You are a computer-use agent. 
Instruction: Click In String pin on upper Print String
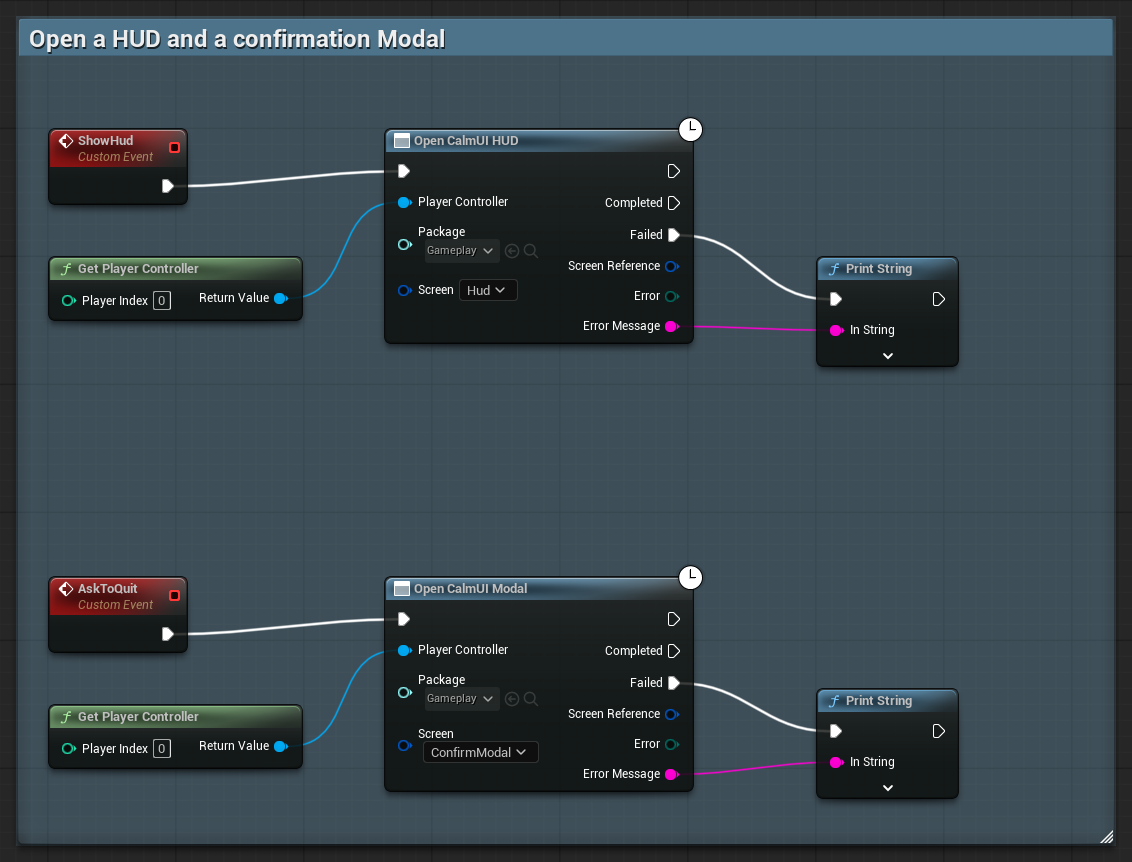coord(837,330)
